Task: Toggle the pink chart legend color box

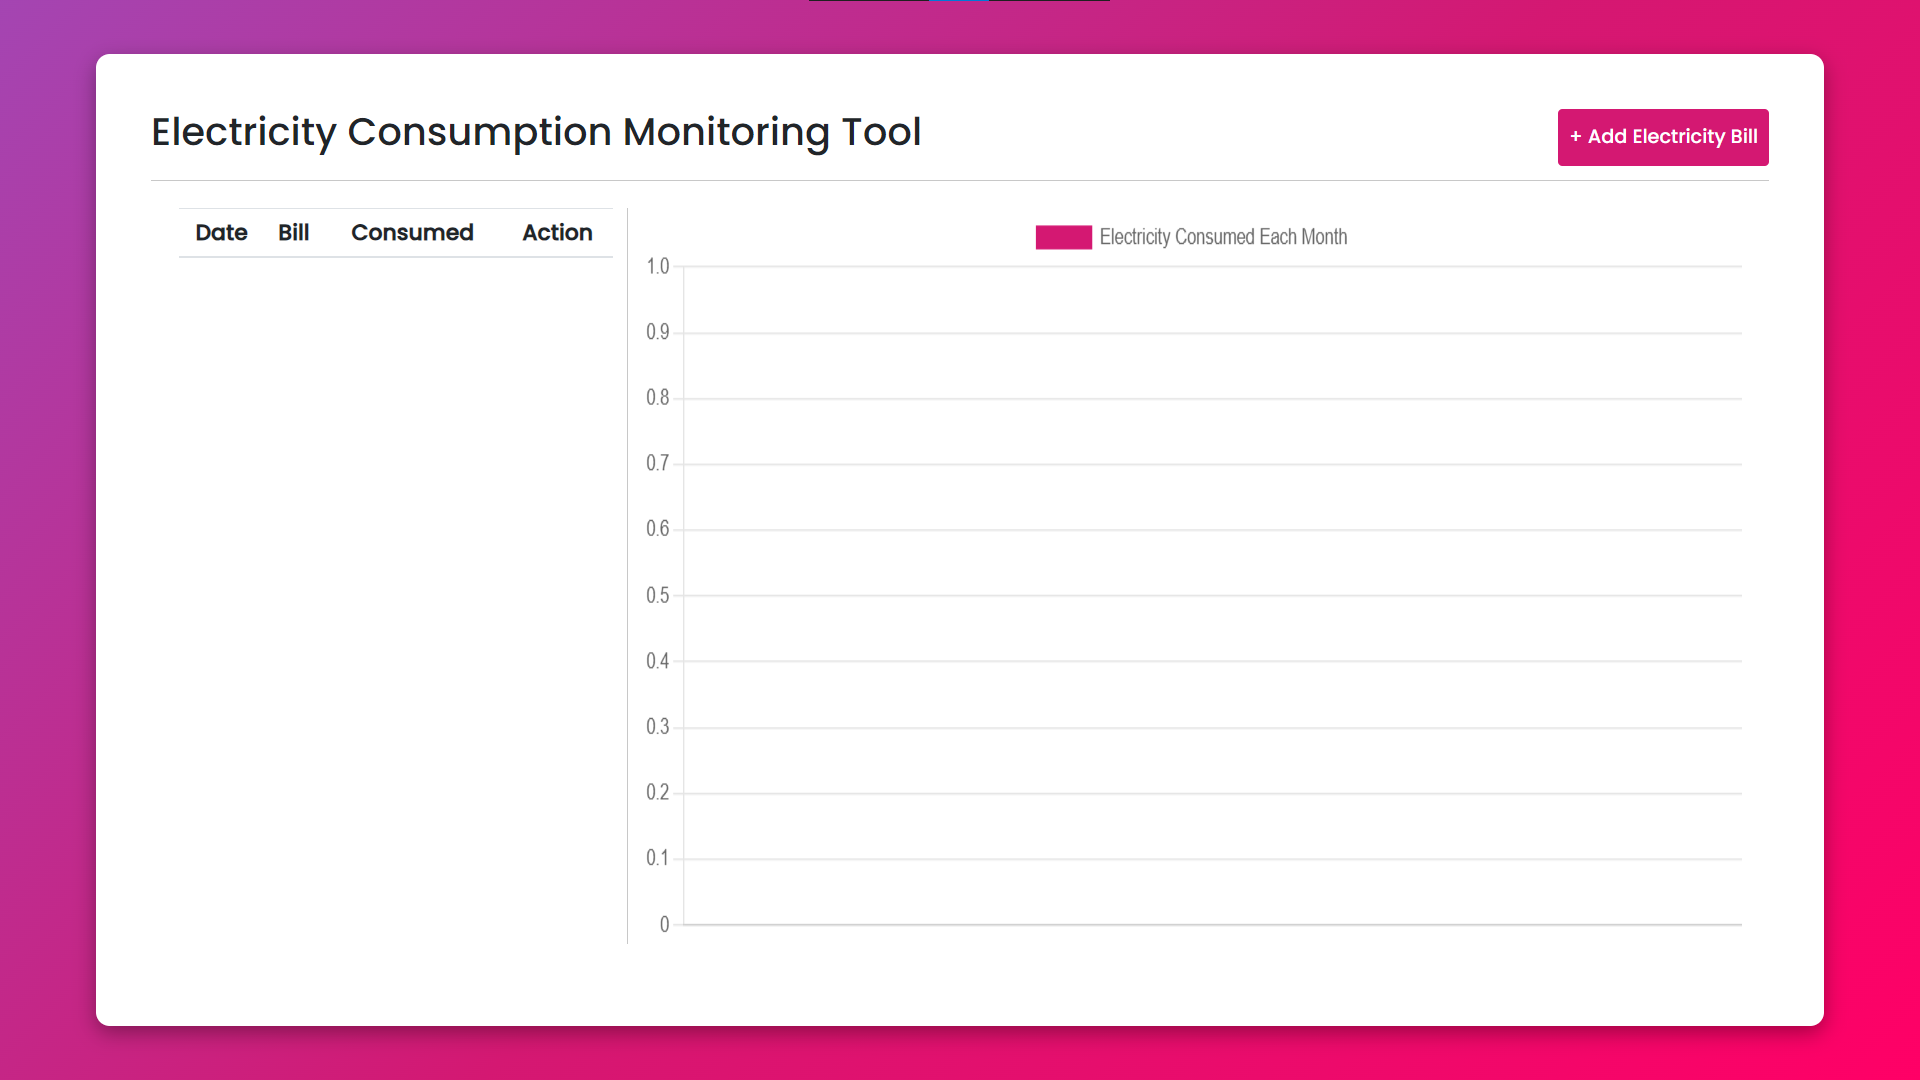Action: click(x=1063, y=237)
